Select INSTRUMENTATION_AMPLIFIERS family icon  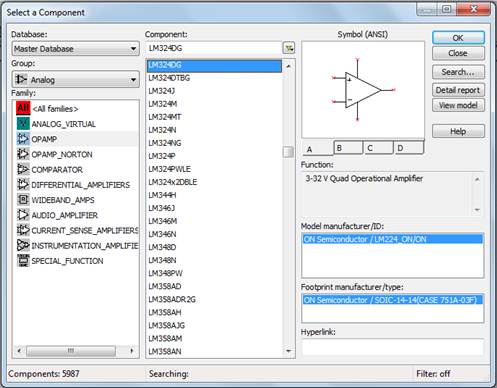coord(23,245)
